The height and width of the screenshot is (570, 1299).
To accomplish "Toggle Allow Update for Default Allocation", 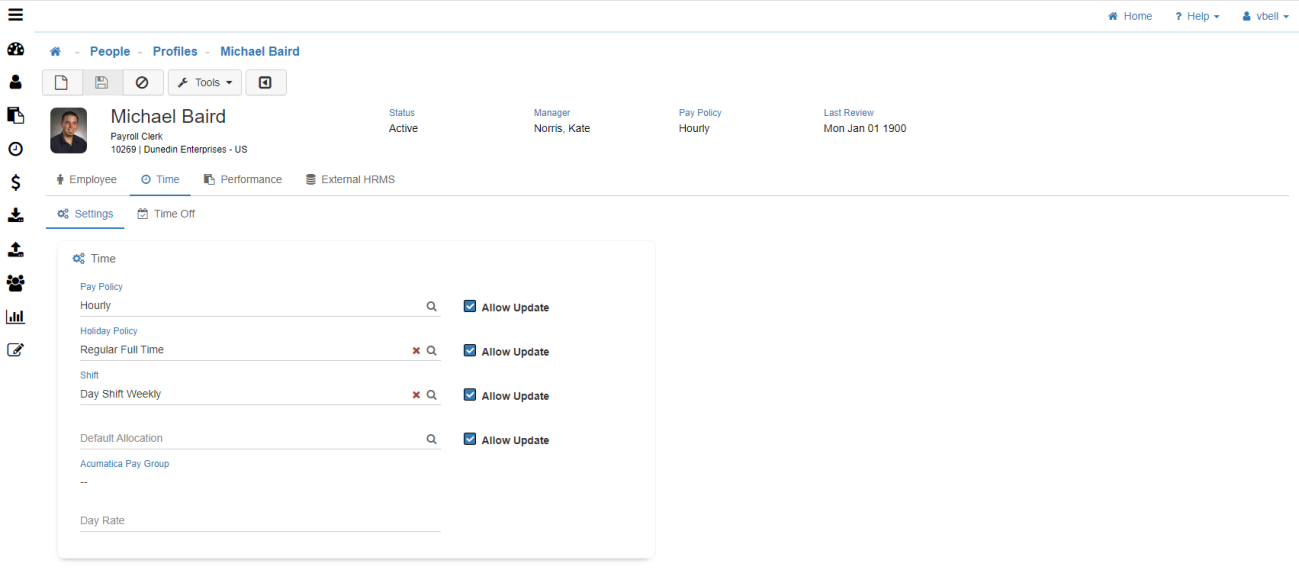I will point(470,439).
